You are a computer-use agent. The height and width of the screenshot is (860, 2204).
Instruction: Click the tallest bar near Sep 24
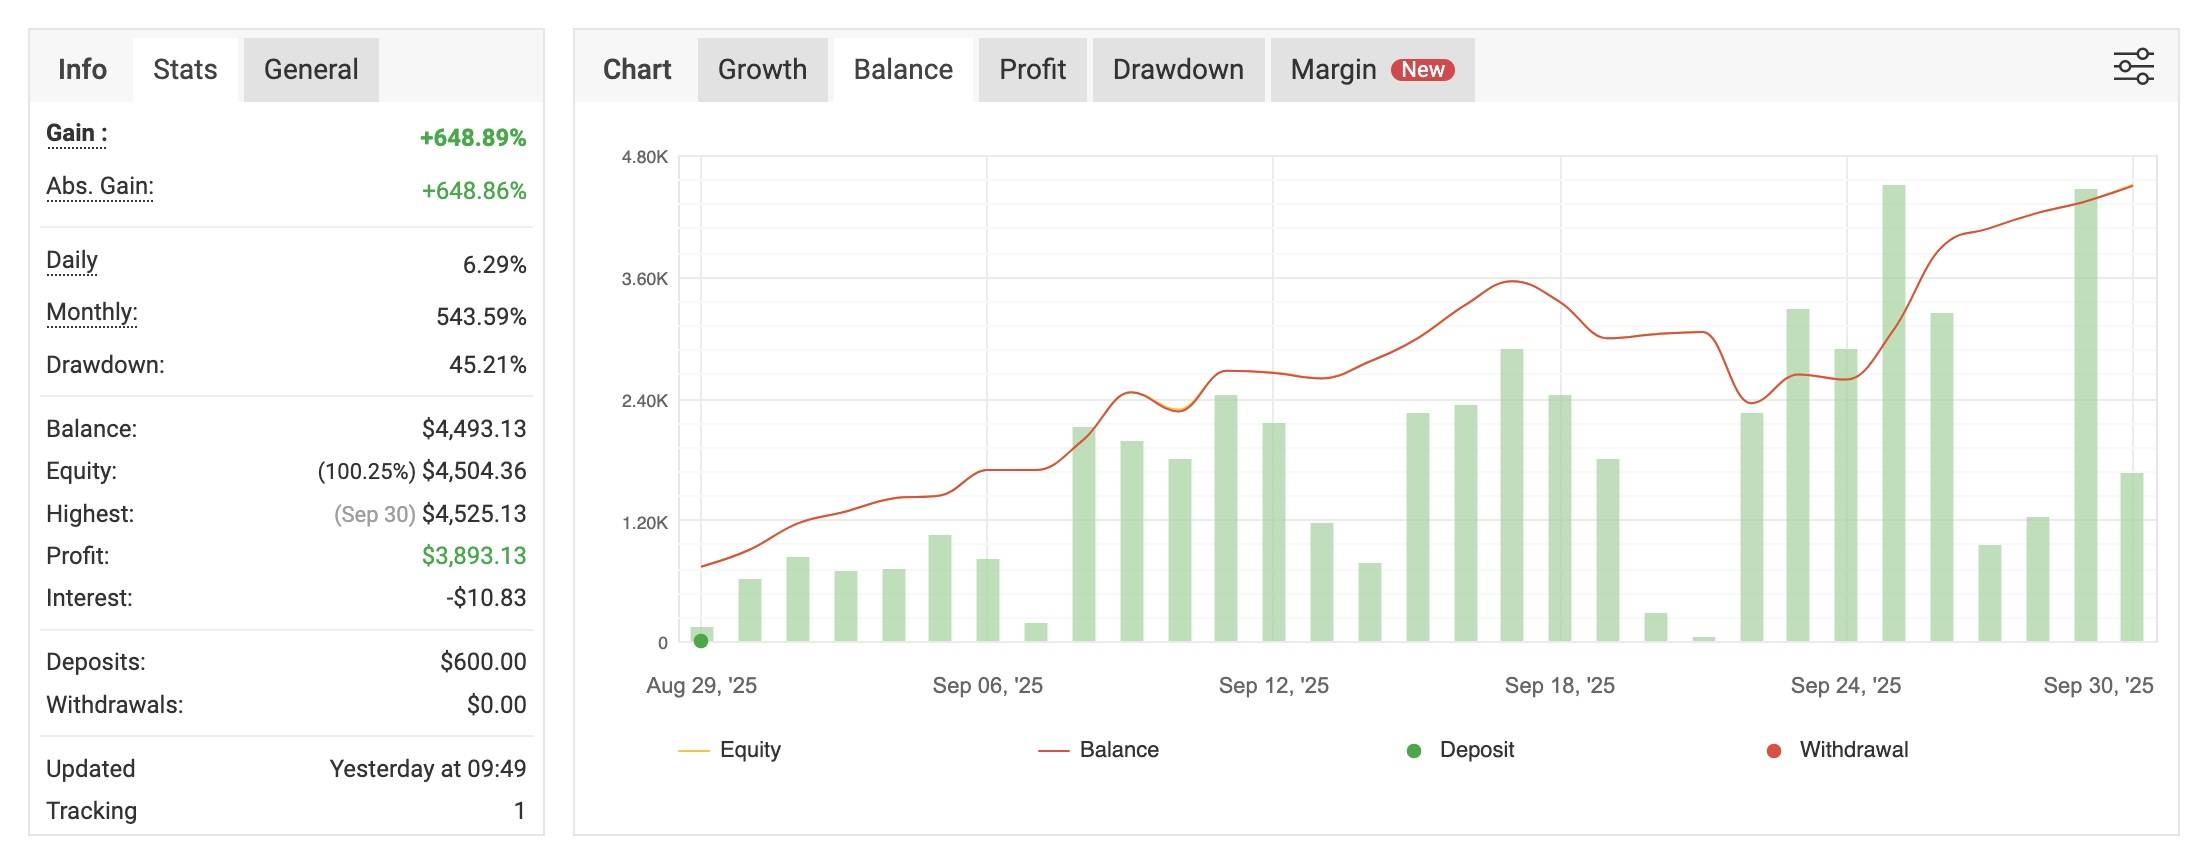pyautogui.click(x=1893, y=410)
